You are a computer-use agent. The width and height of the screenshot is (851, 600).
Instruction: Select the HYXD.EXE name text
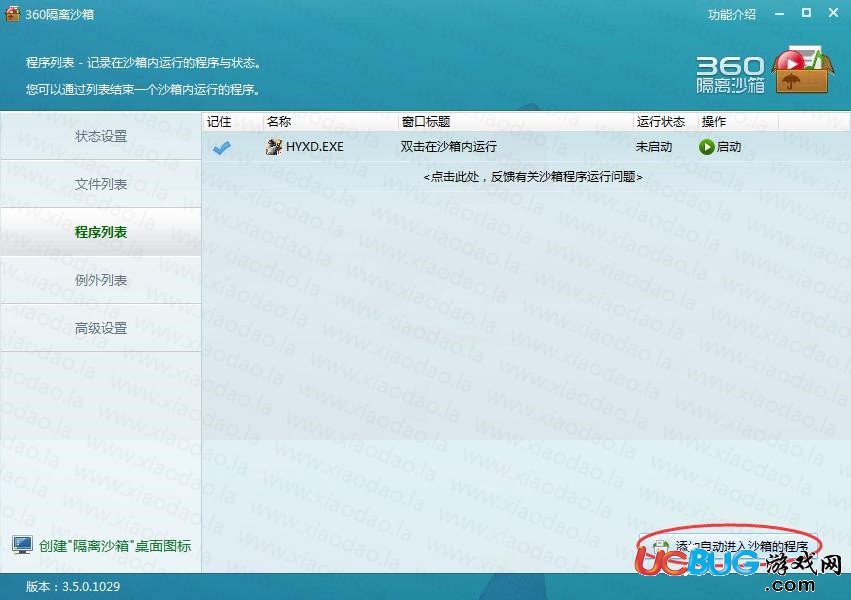pos(314,146)
